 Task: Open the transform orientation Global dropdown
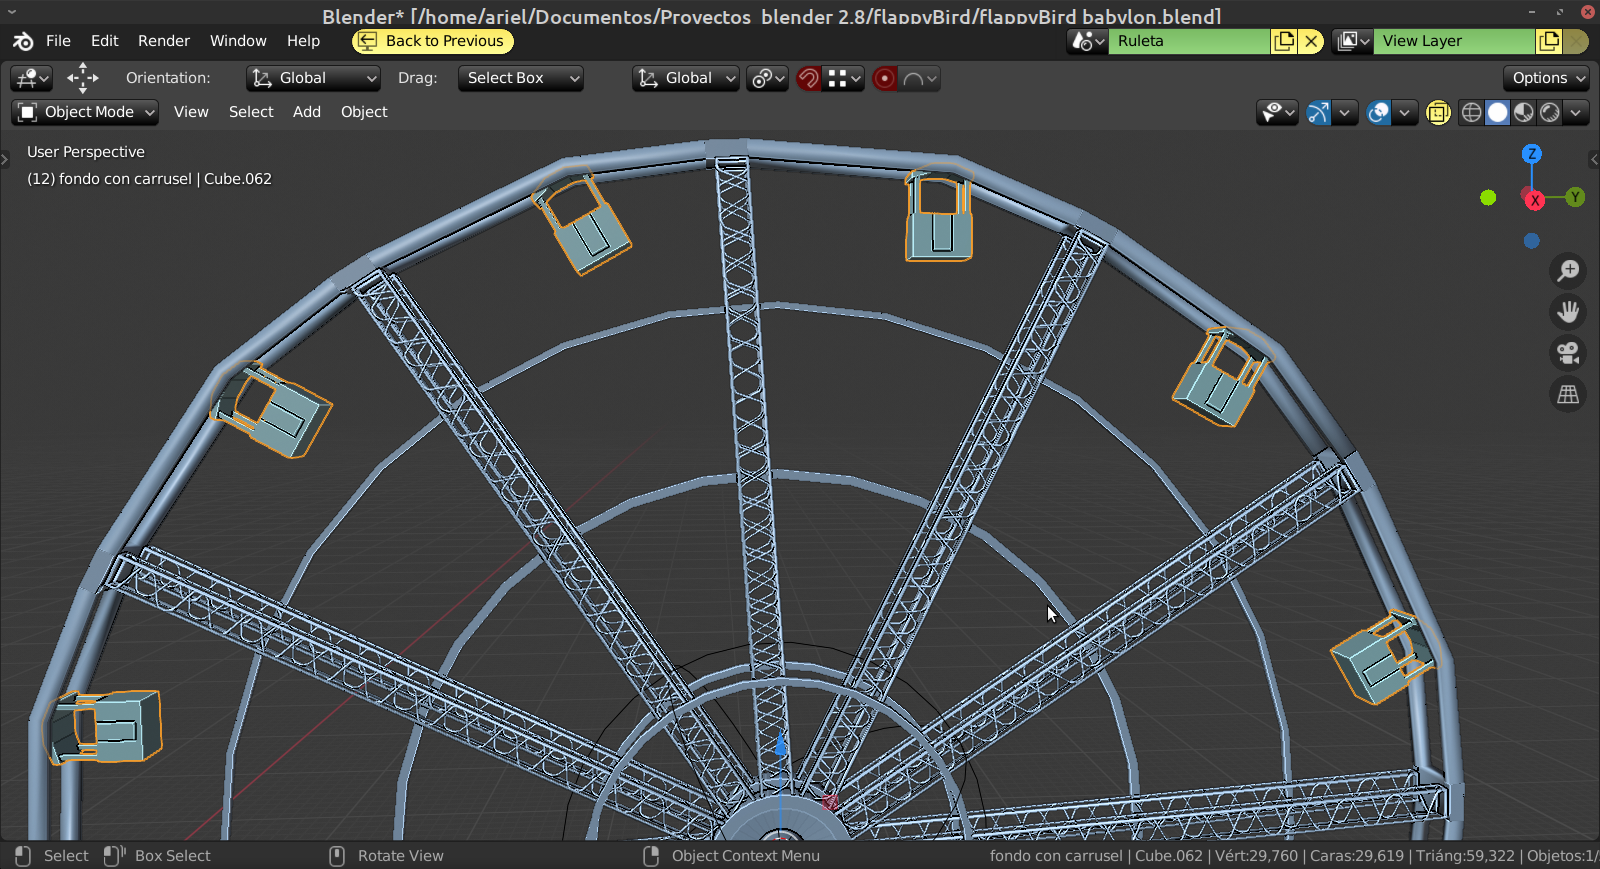pyautogui.click(x=686, y=78)
